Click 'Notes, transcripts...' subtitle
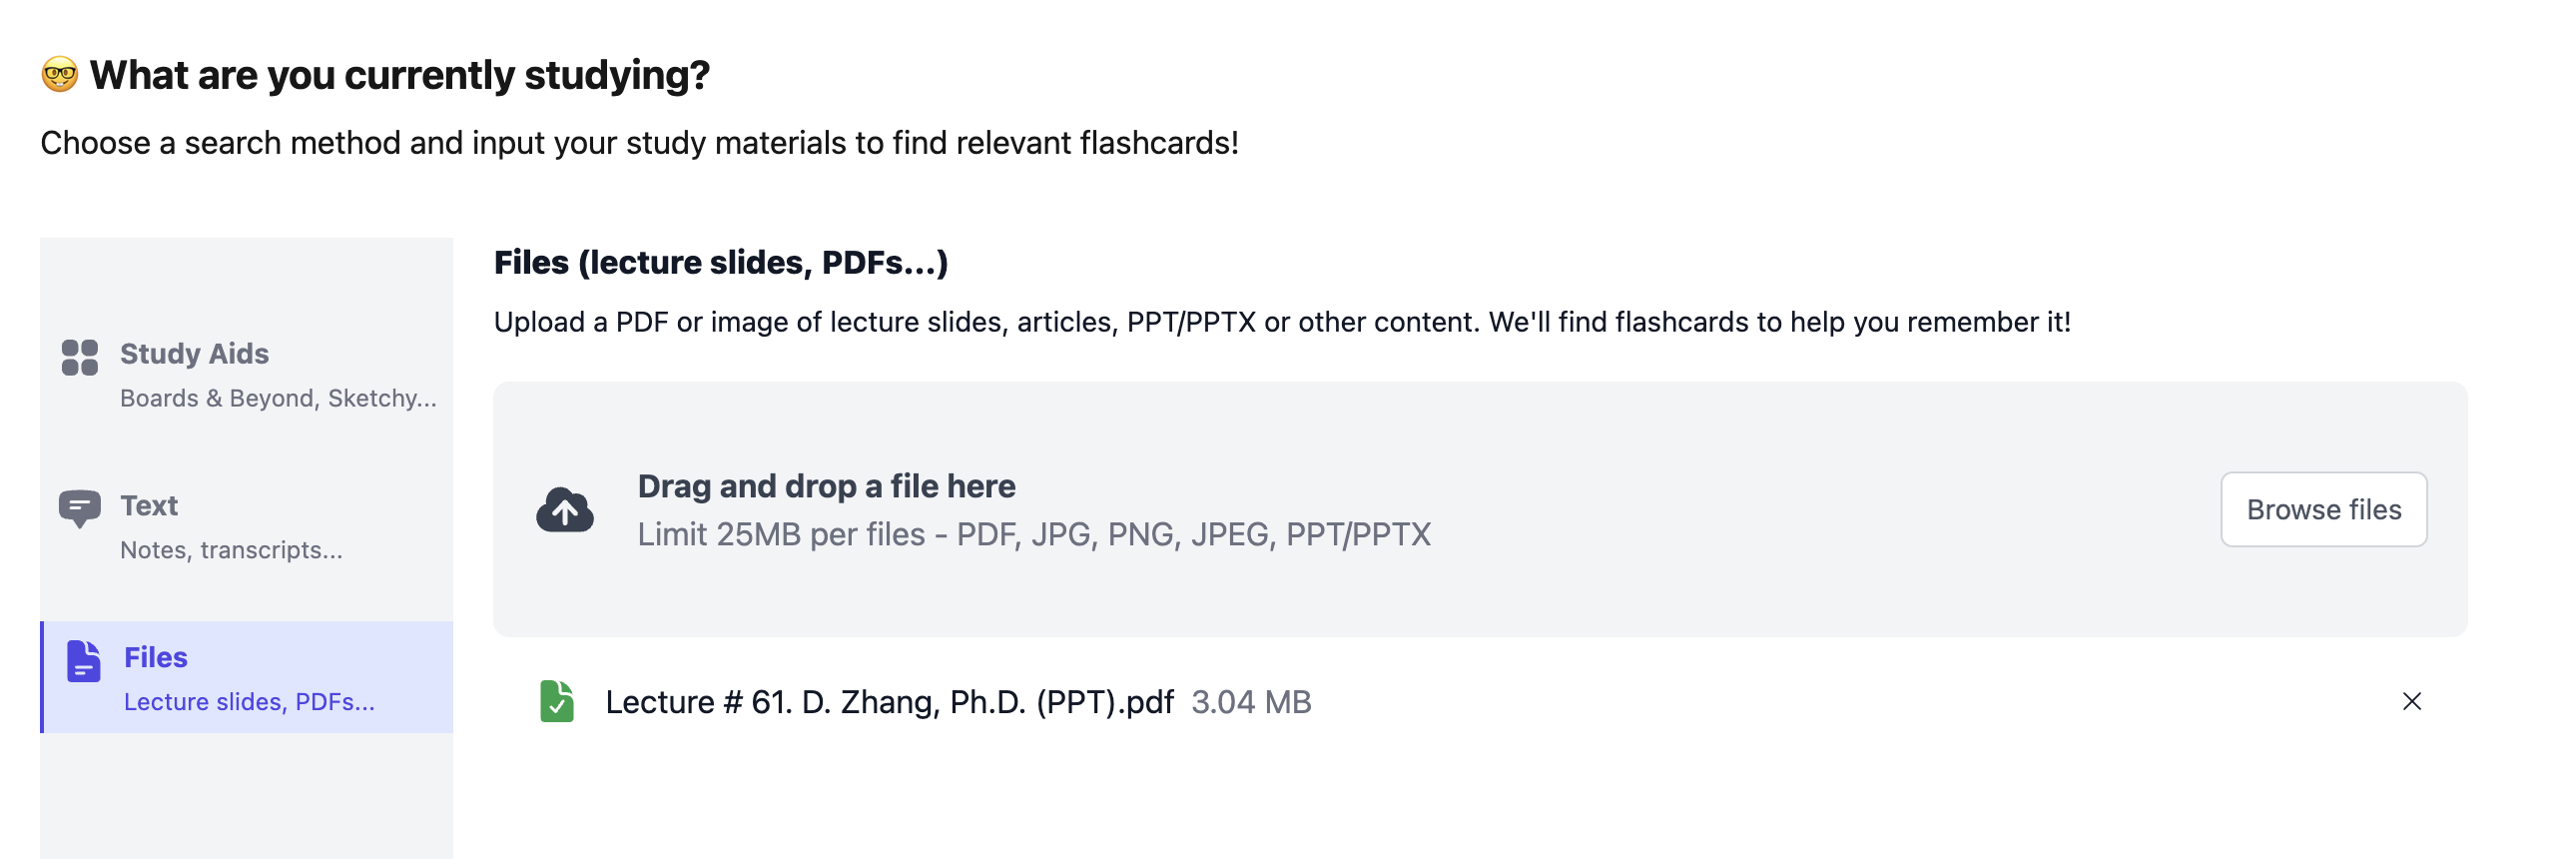Image resolution: width=2576 pixels, height=859 pixels. 231,550
